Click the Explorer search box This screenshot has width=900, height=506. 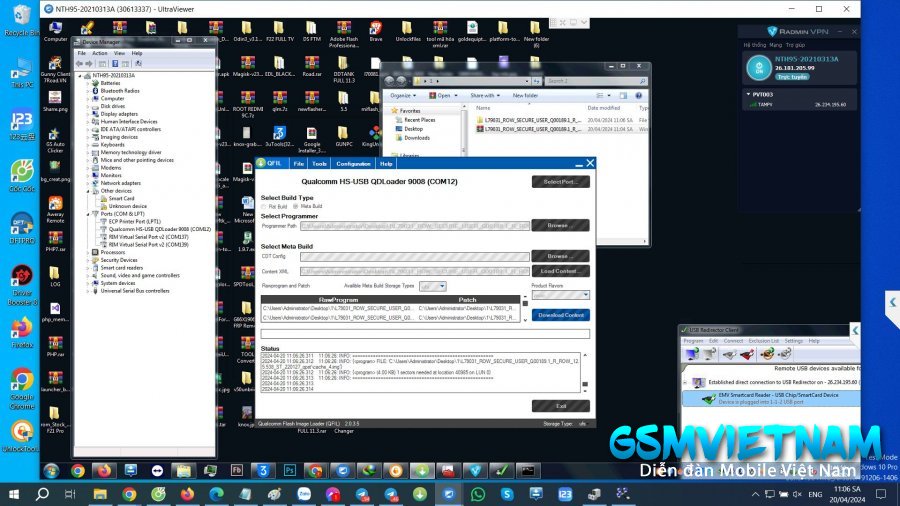(596, 81)
